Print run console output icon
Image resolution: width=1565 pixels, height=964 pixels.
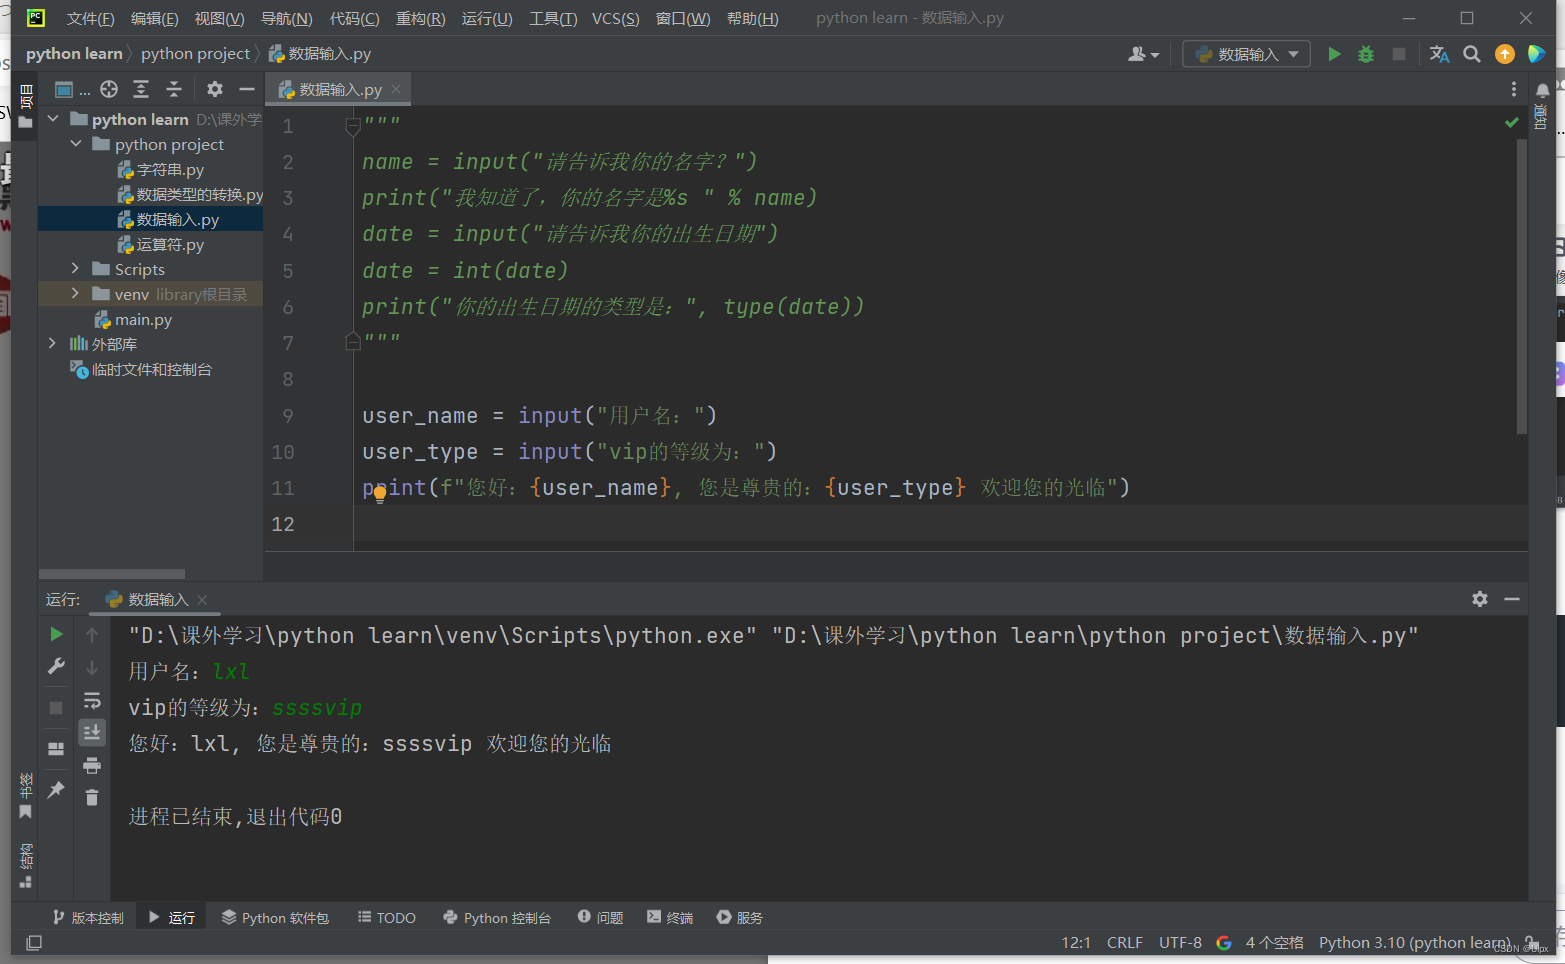coord(92,766)
